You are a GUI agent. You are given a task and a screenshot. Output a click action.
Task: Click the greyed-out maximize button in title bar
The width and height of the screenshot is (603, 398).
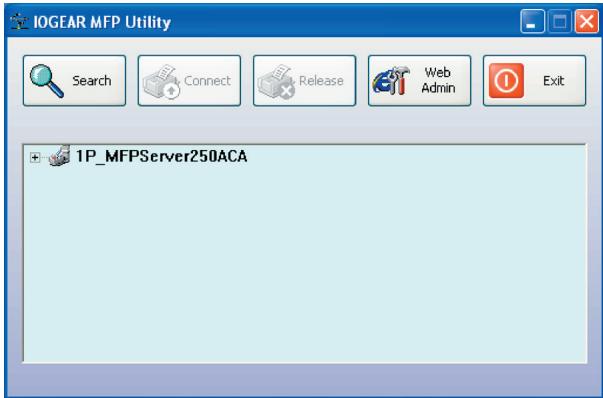click(560, 22)
